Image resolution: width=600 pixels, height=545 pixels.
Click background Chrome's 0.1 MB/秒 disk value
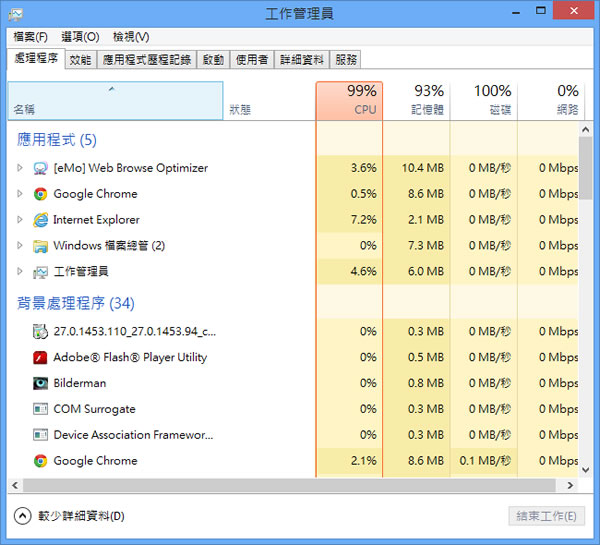485,461
